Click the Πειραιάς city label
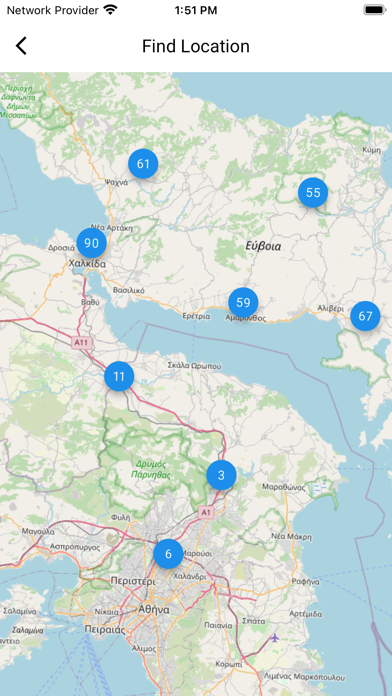Screen dimensions: 392x696 click(x=105, y=630)
